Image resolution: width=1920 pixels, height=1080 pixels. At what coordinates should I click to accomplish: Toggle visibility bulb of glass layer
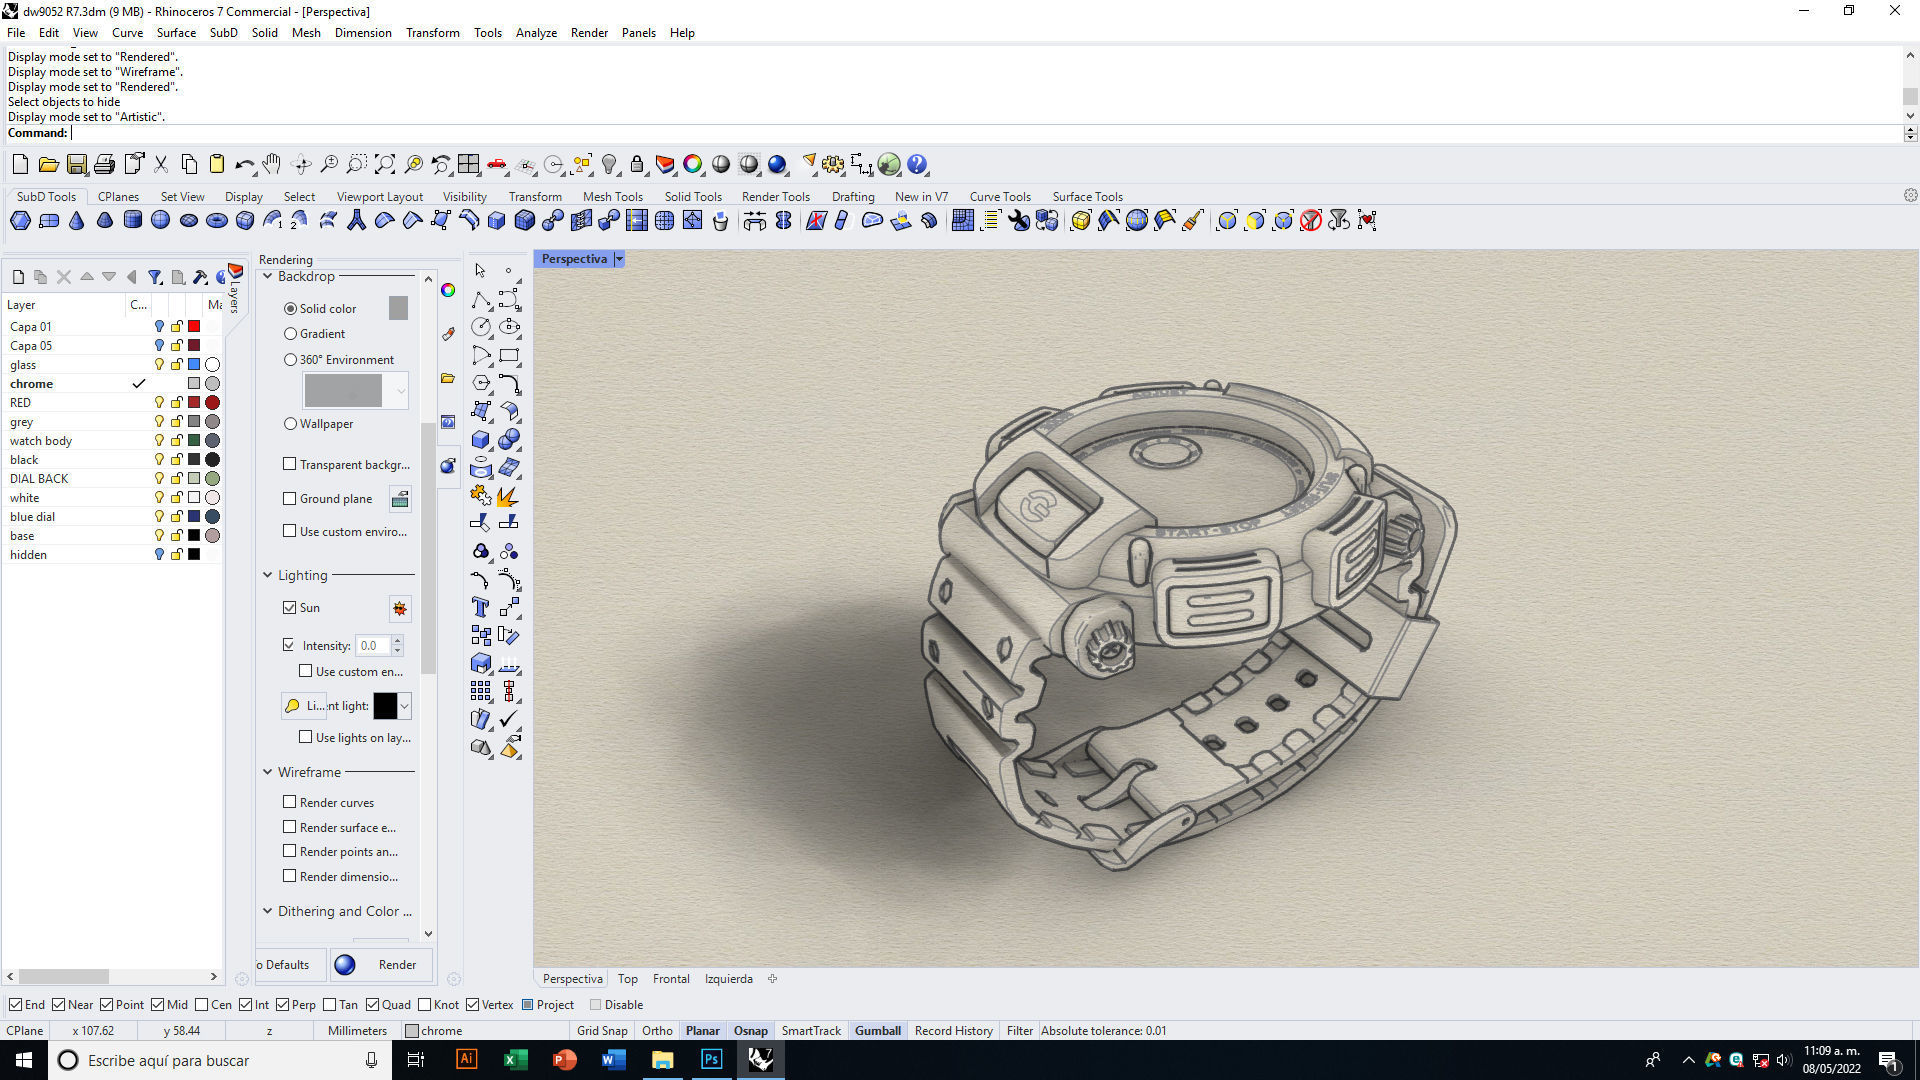tap(159, 364)
